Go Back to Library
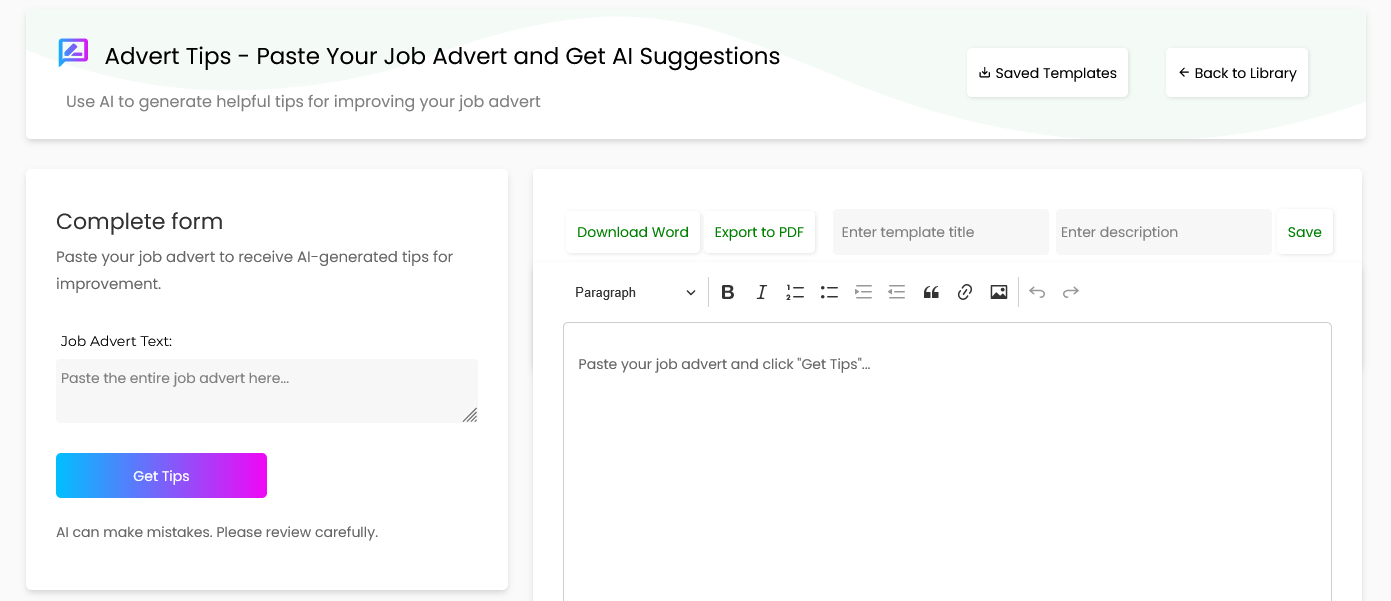 coord(1237,73)
